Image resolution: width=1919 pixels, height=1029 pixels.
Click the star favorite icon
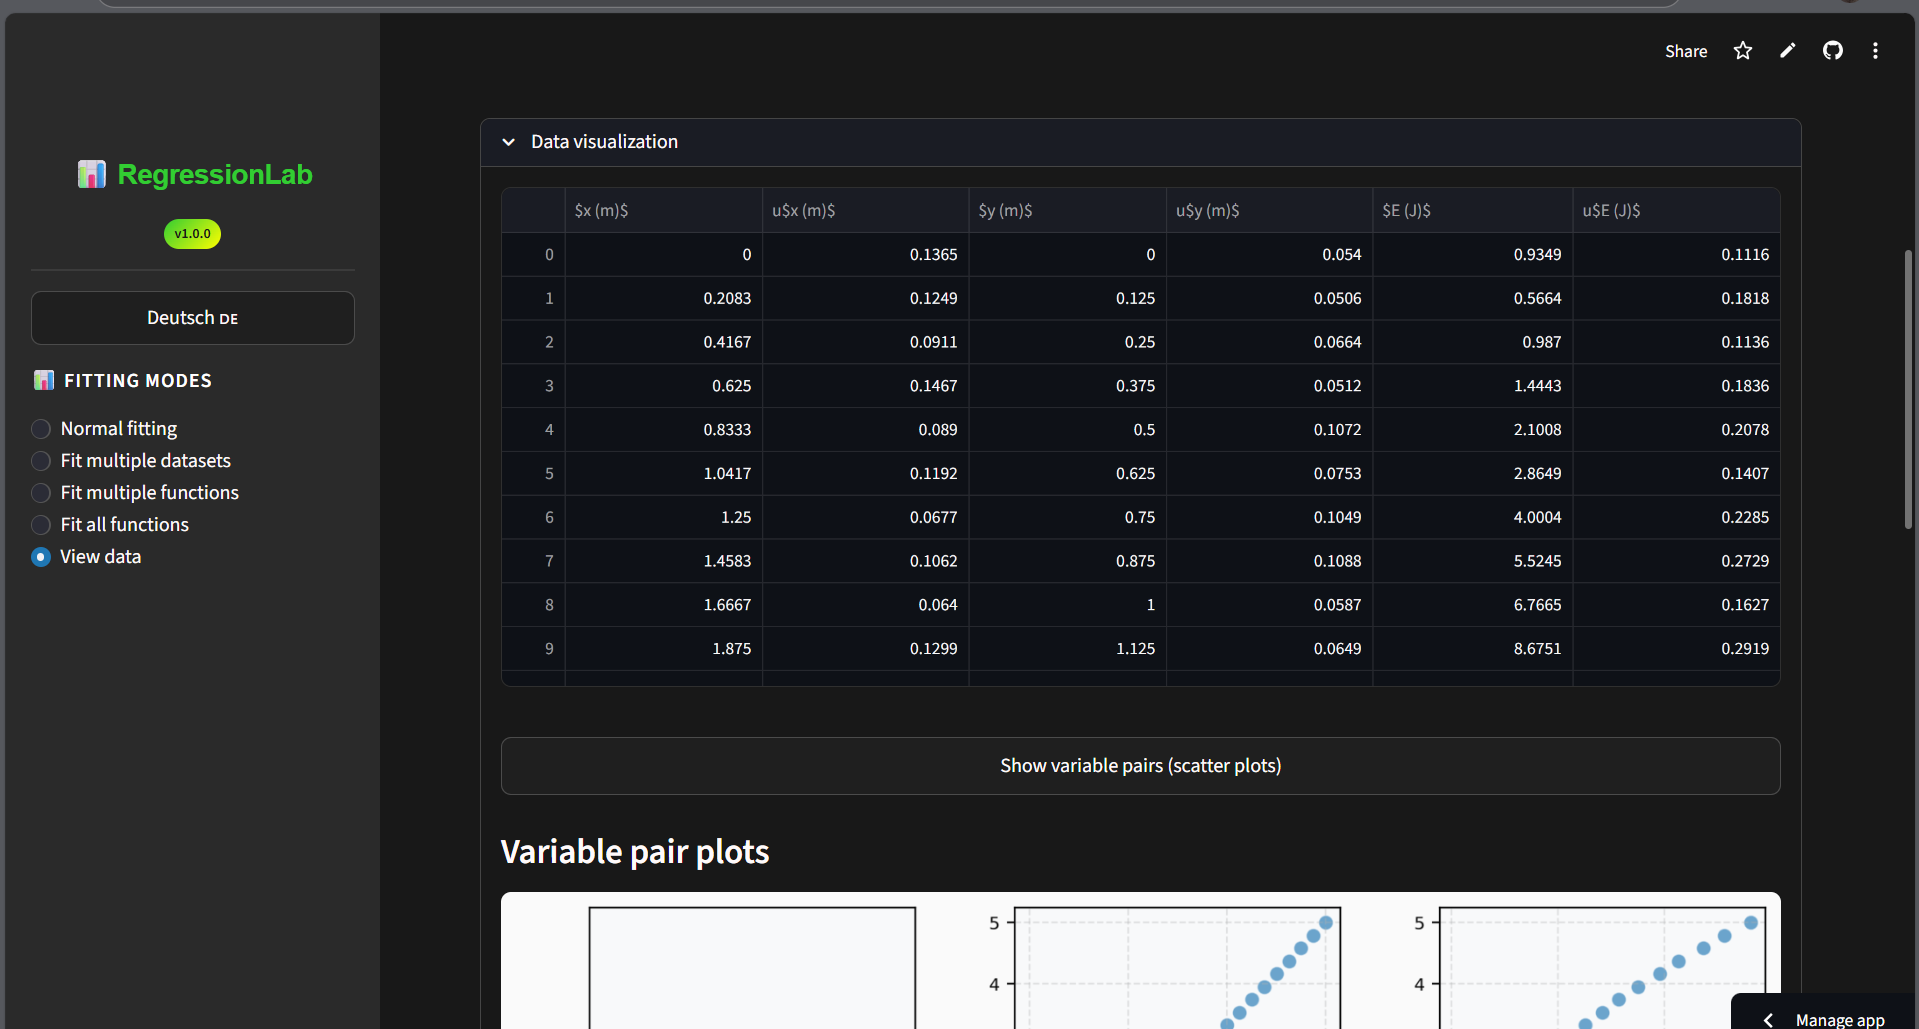[x=1743, y=51]
